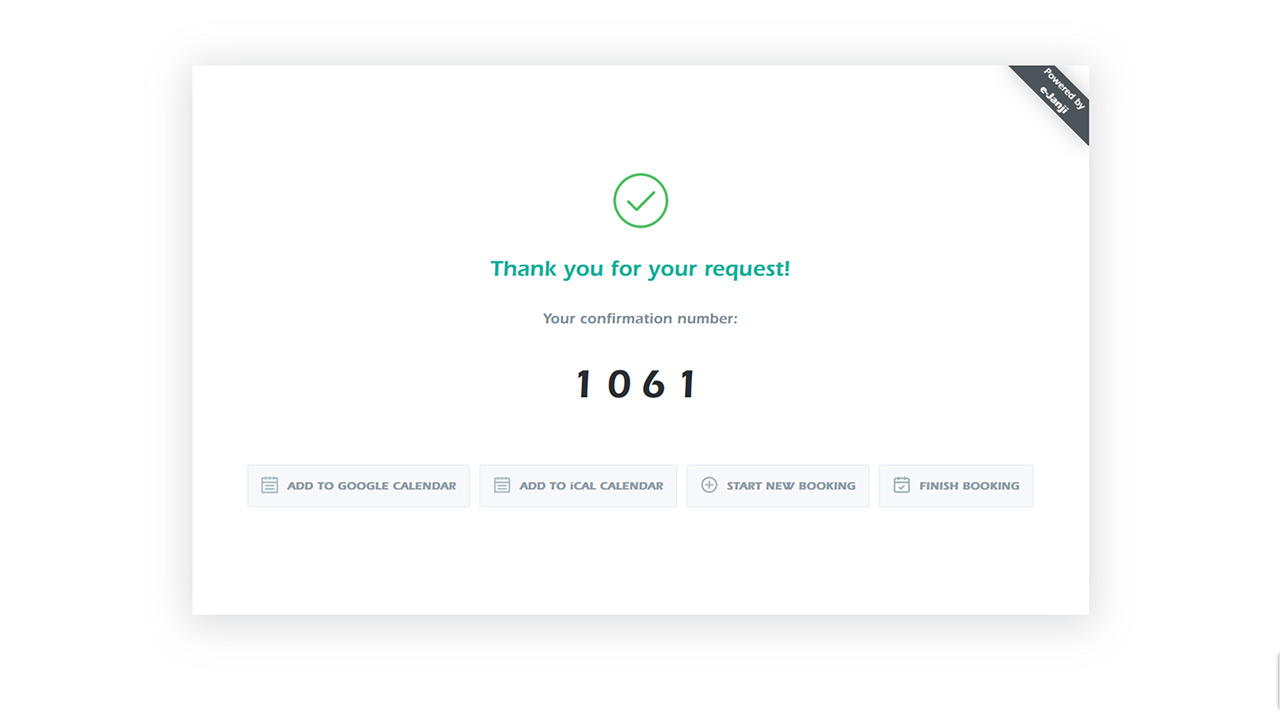This screenshot has height=720, width=1280.
Task: Click the calendar icon beside Add to Google Calendar
Action: (x=269, y=485)
